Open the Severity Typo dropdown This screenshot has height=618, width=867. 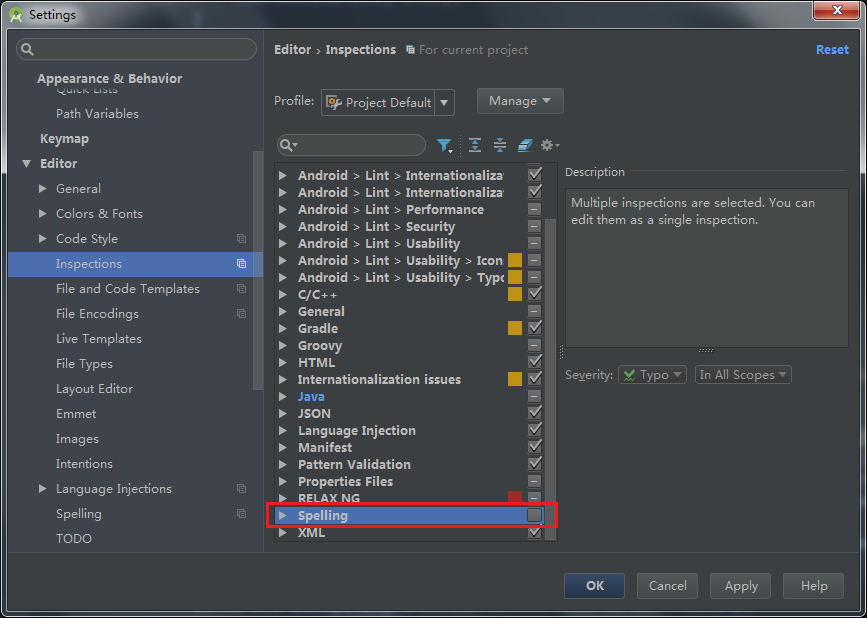pyautogui.click(x=652, y=375)
